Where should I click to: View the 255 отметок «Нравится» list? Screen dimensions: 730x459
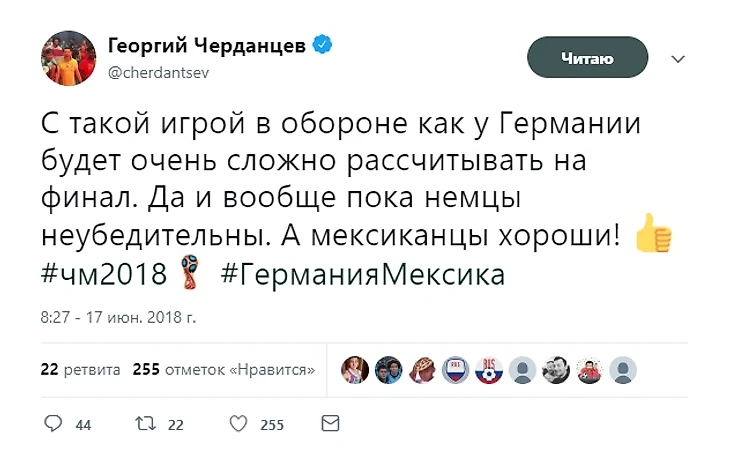224,369
